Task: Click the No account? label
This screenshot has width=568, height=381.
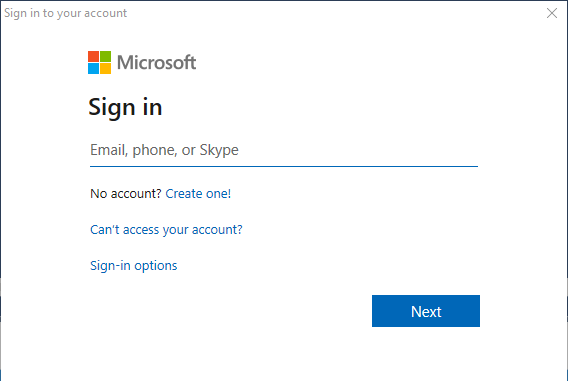Action: (126, 193)
